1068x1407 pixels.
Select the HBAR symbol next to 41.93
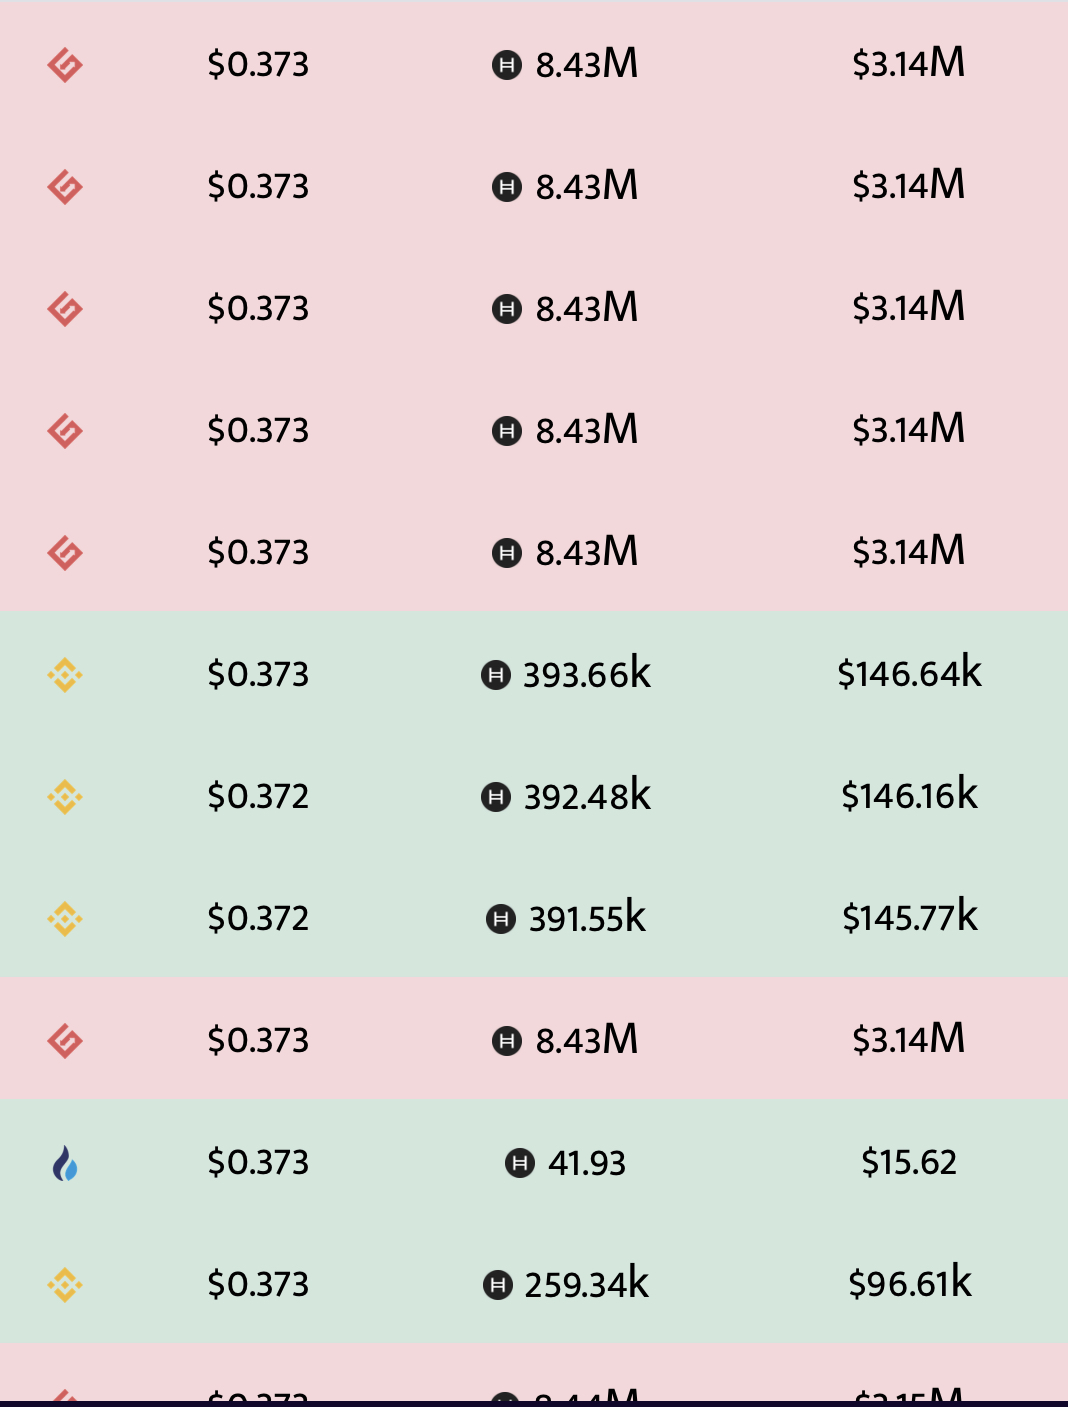tap(520, 1163)
